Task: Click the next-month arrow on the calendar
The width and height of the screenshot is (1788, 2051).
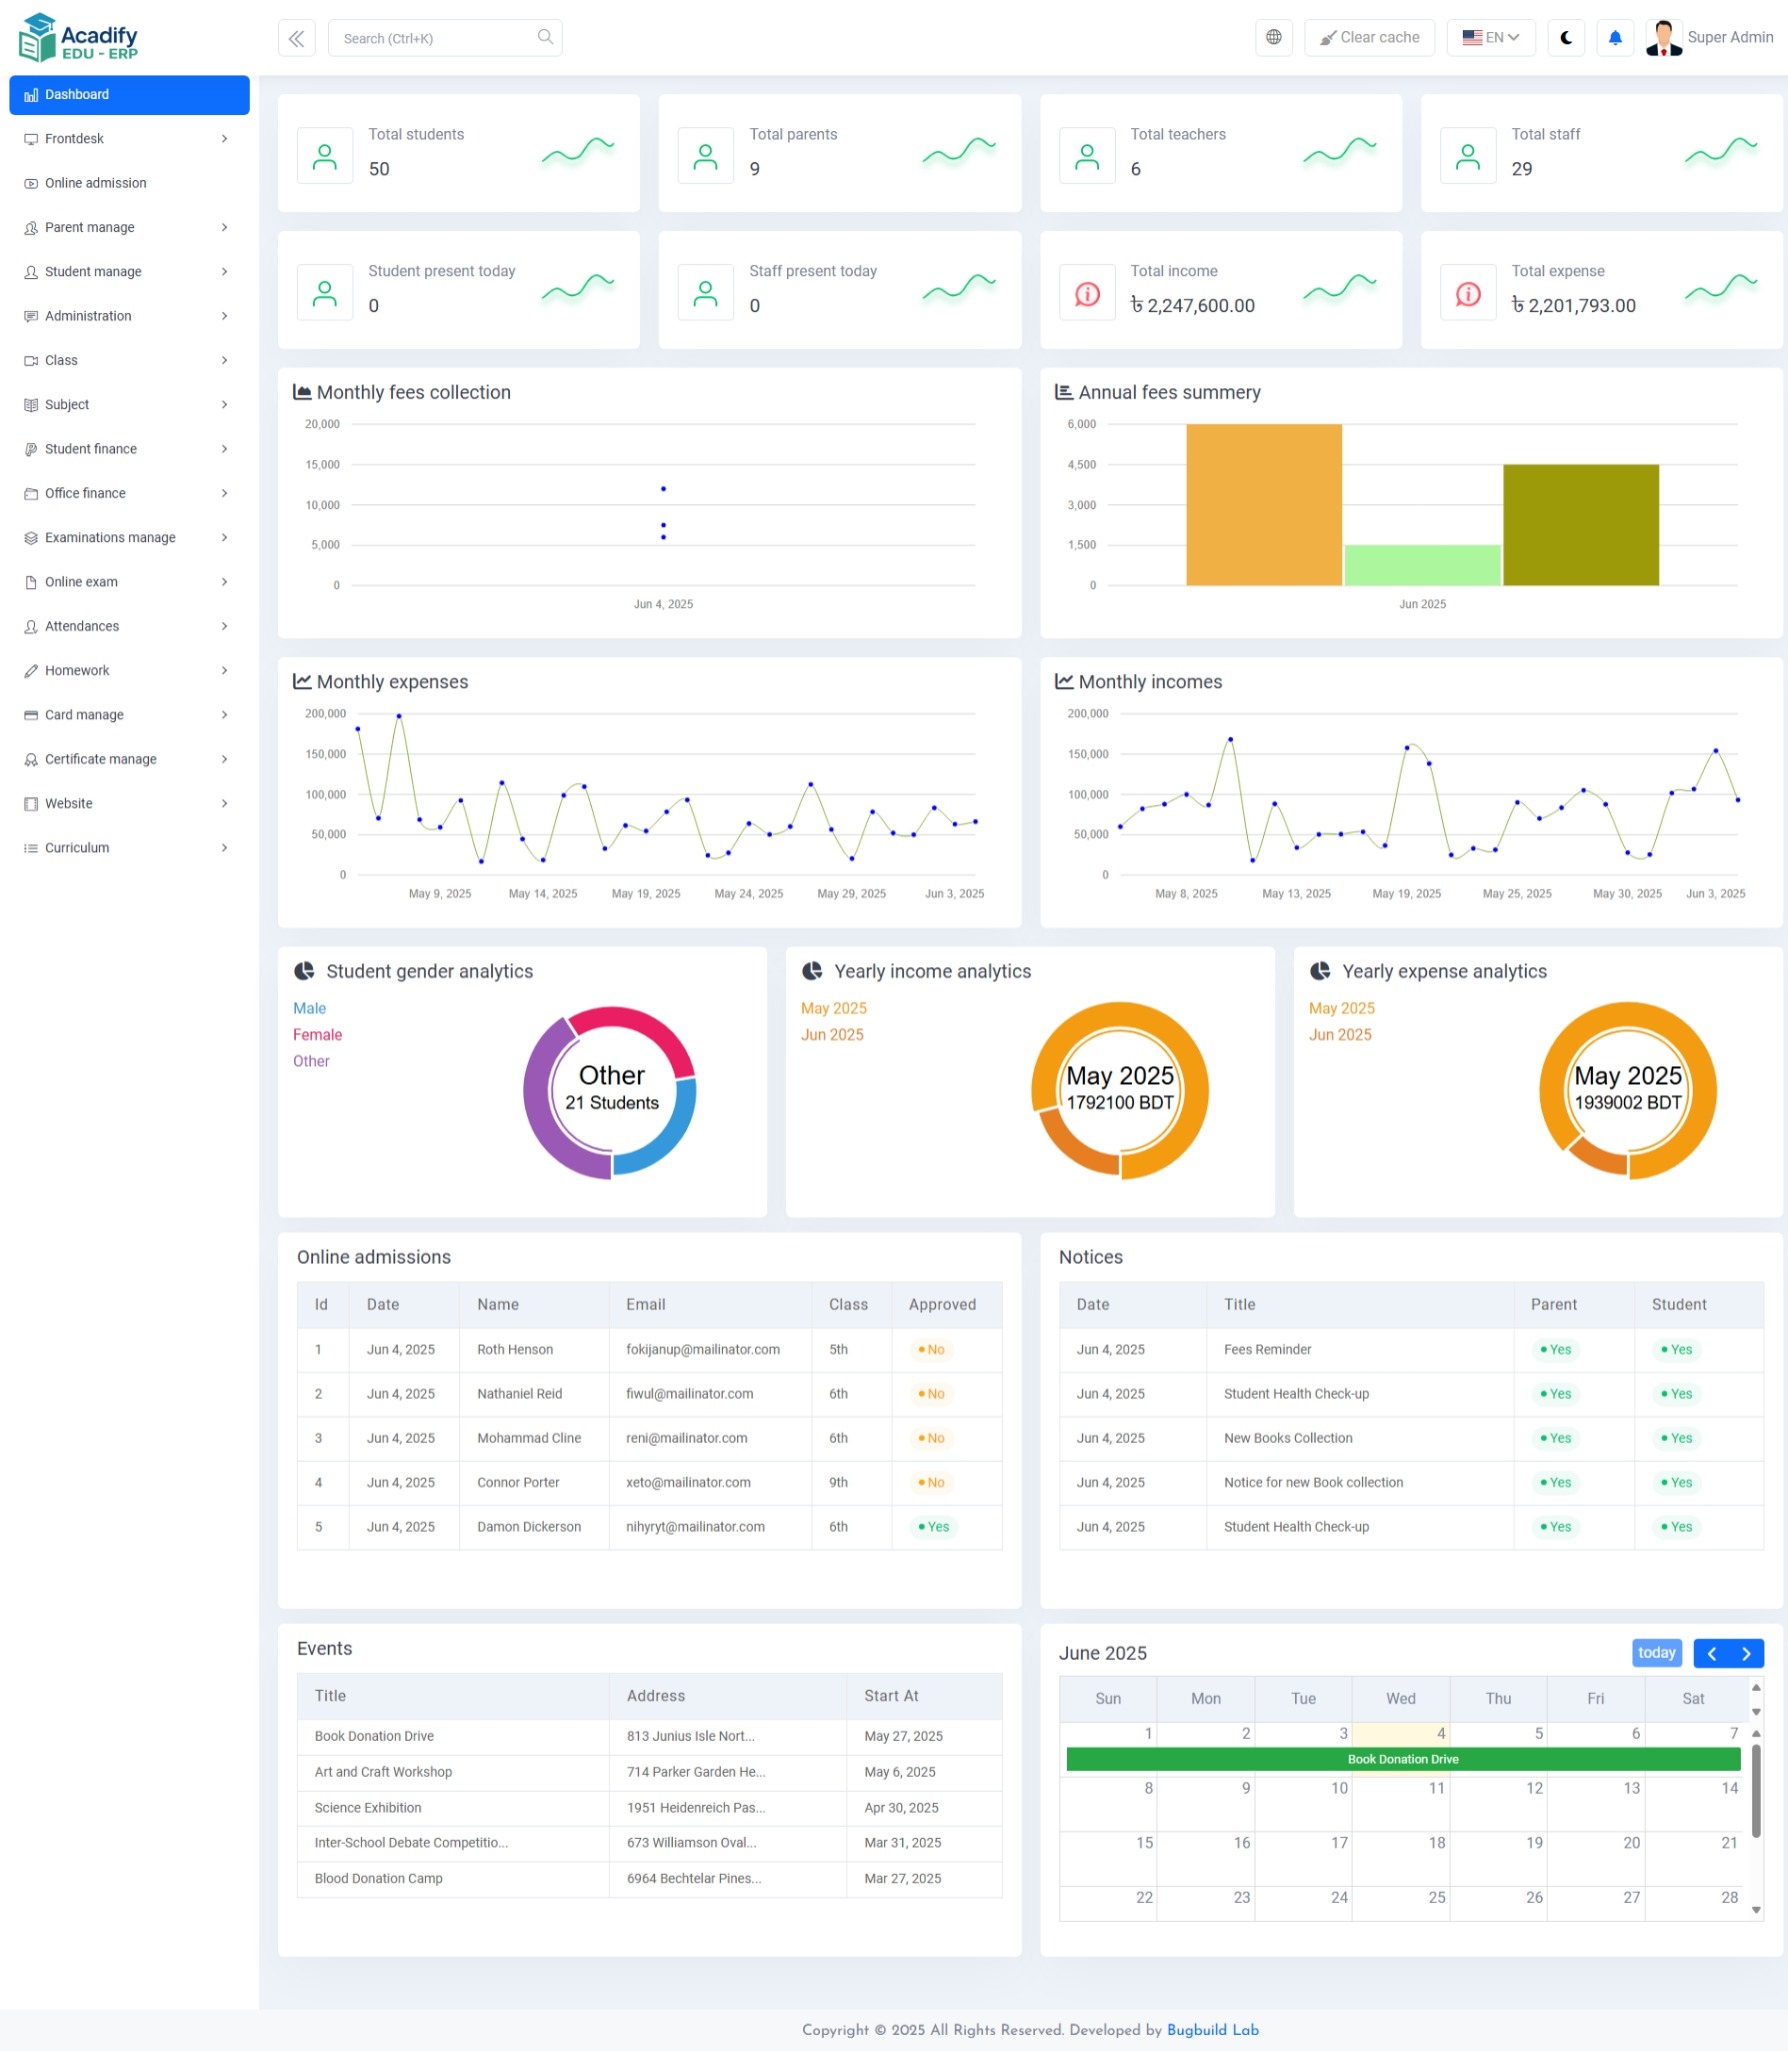Action: click(1747, 1653)
